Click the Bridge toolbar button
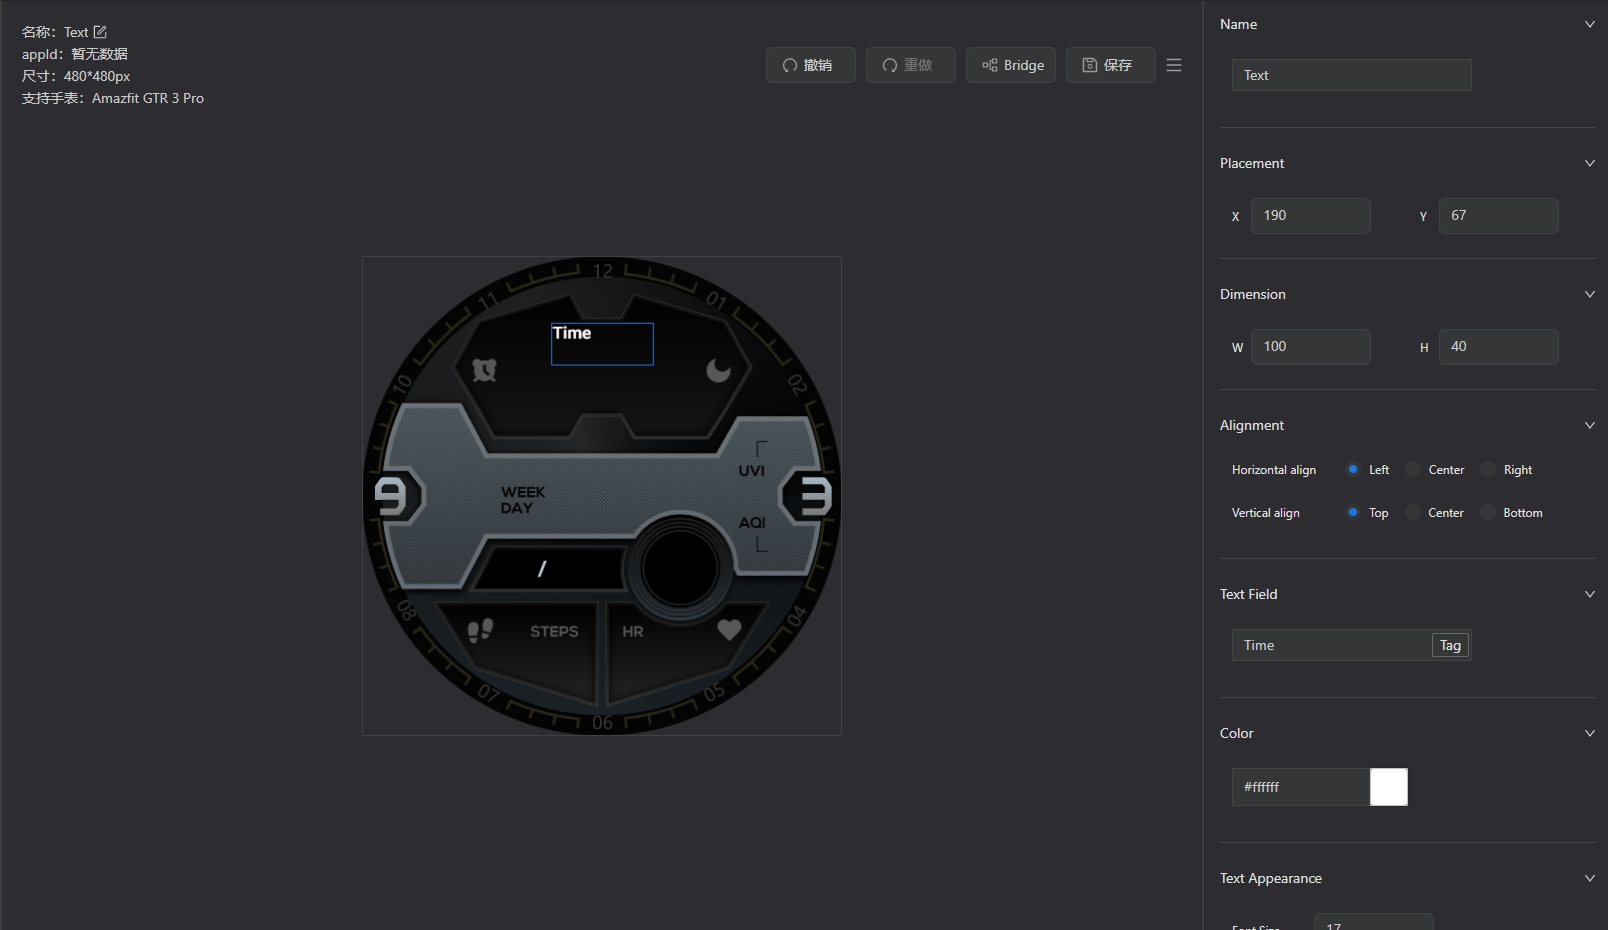 pos(1010,65)
